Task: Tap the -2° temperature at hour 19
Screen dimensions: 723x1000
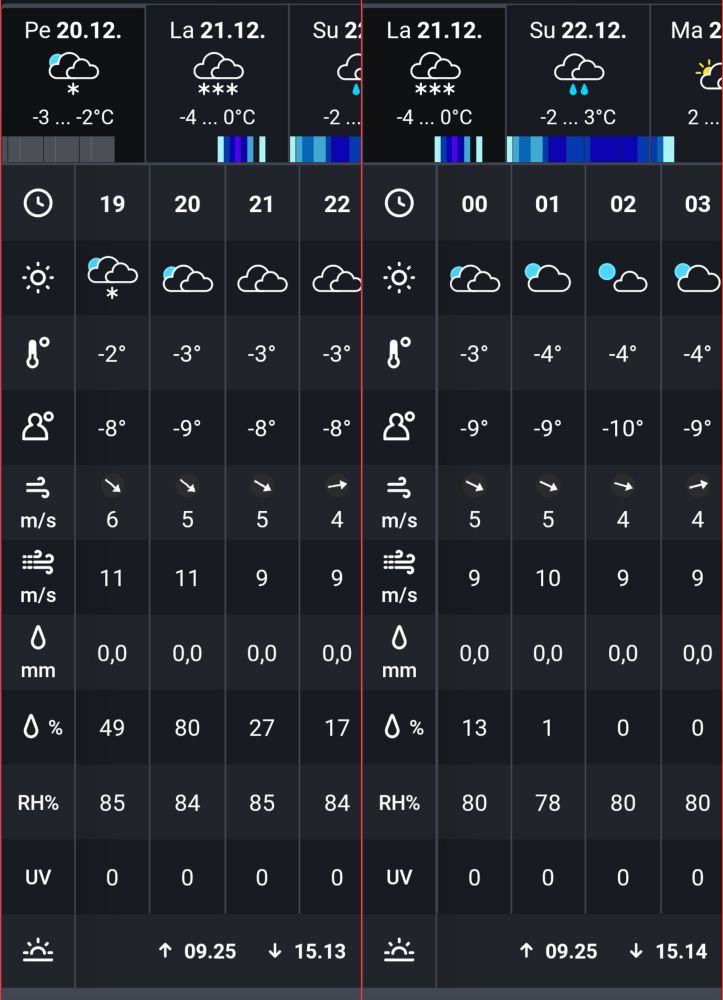Action: [112, 353]
